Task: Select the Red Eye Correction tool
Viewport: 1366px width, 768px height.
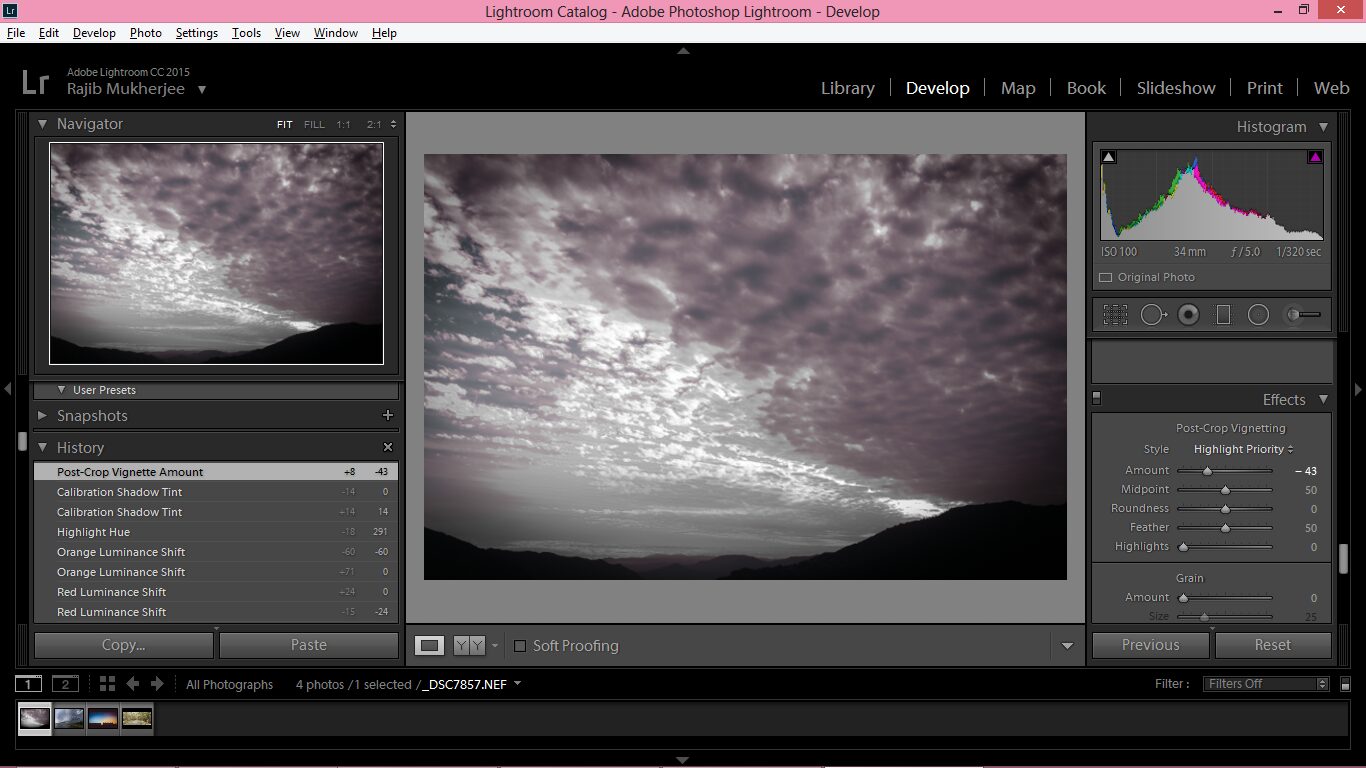Action: [x=1188, y=315]
